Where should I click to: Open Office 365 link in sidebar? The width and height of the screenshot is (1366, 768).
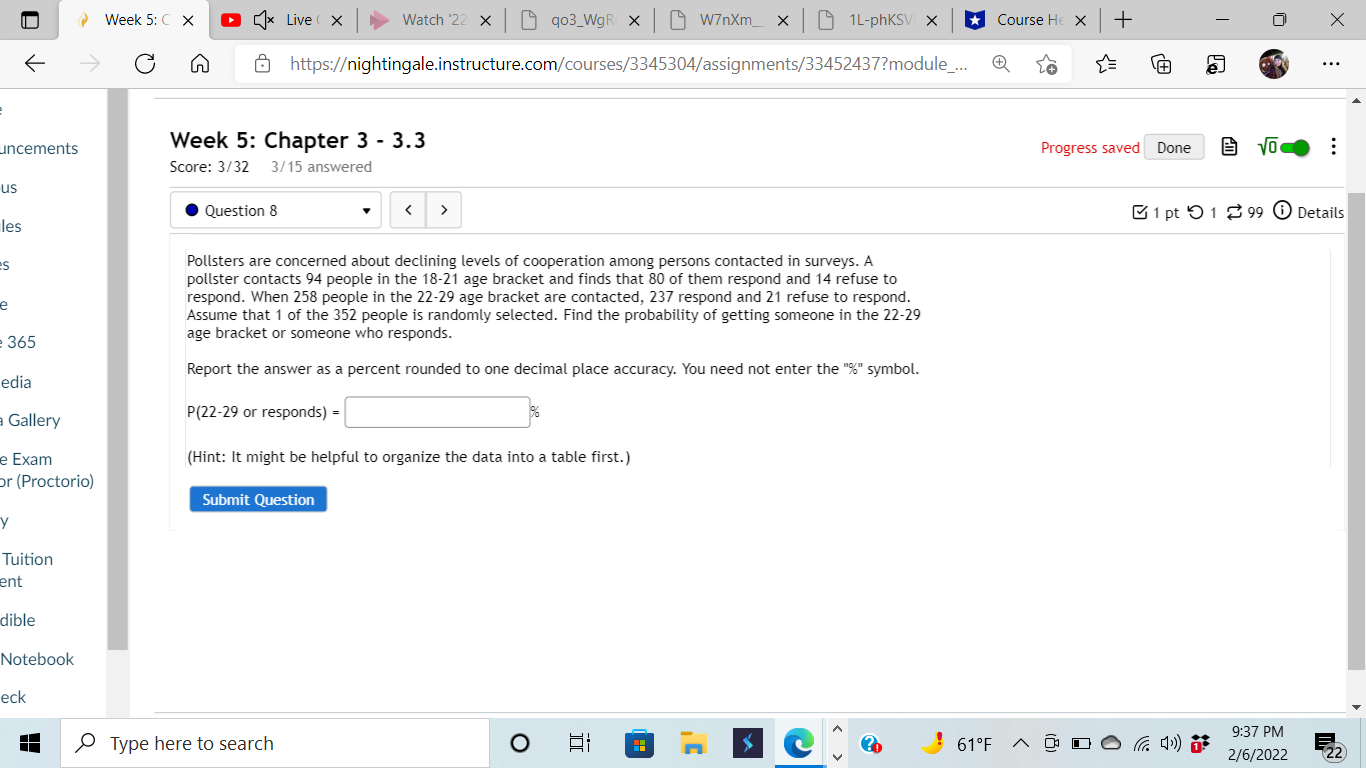(x=18, y=342)
